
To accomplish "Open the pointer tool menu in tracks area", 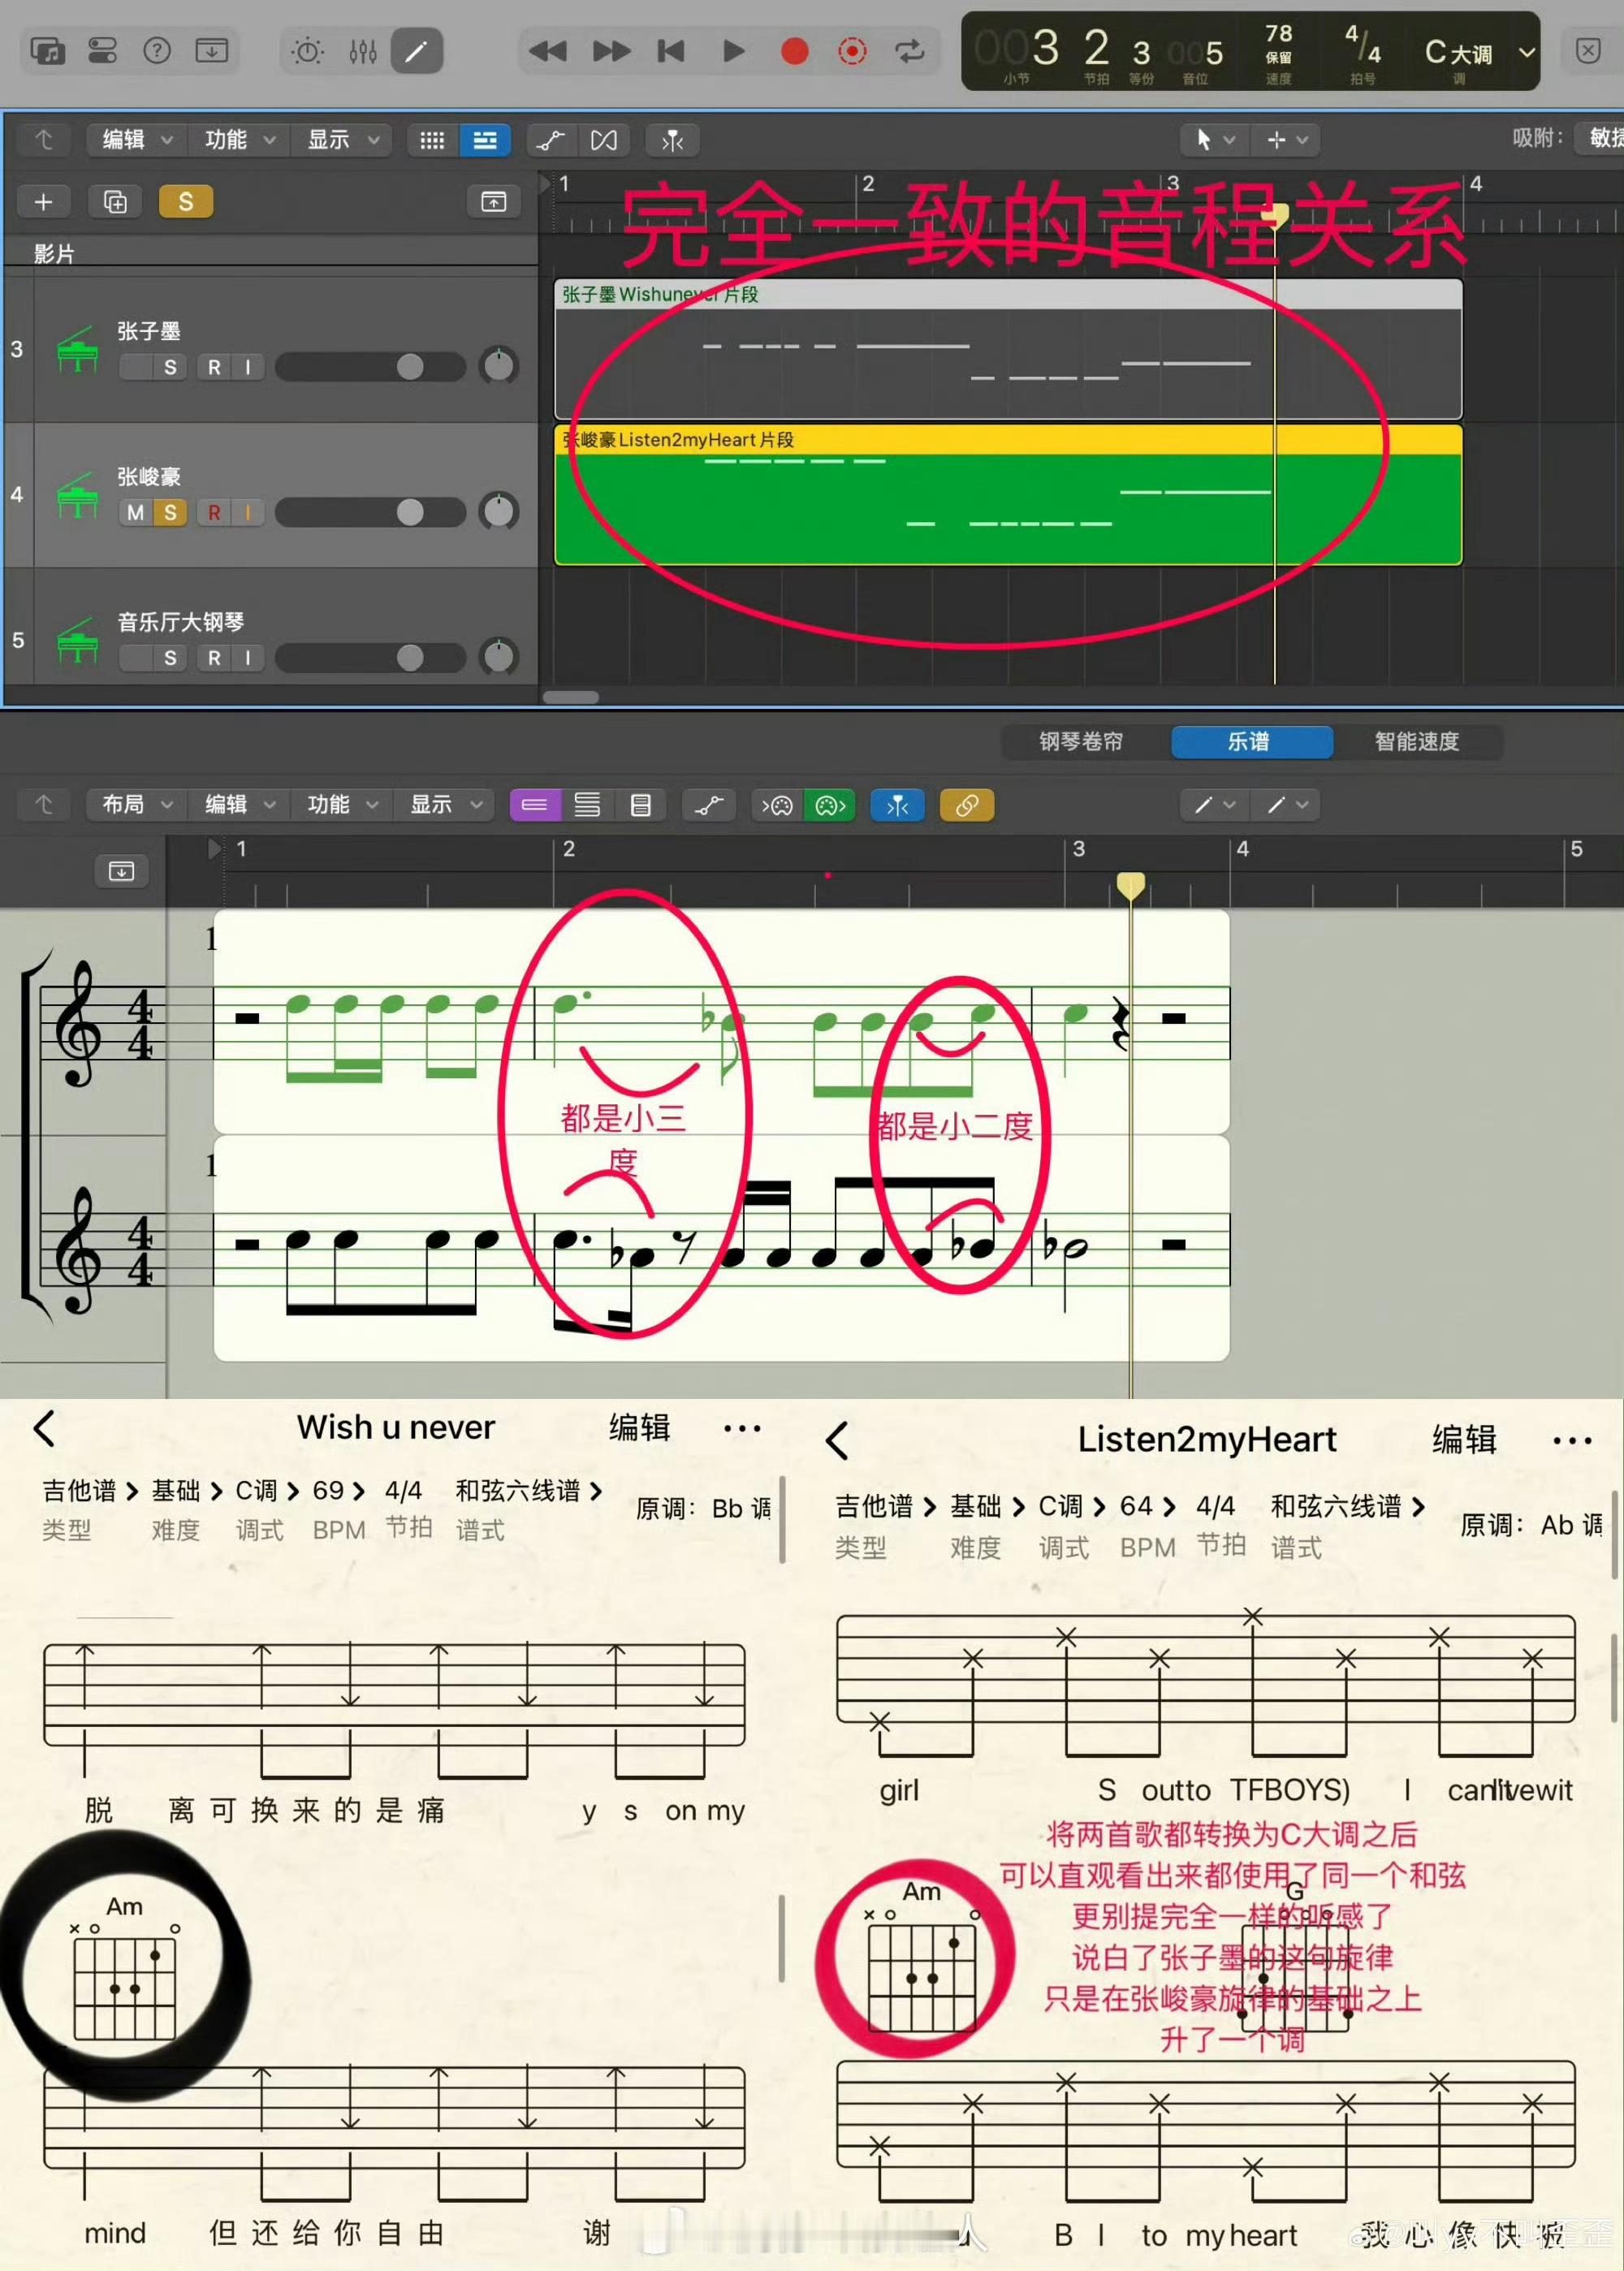I will pyautogui.click(x=1214, y=141).
